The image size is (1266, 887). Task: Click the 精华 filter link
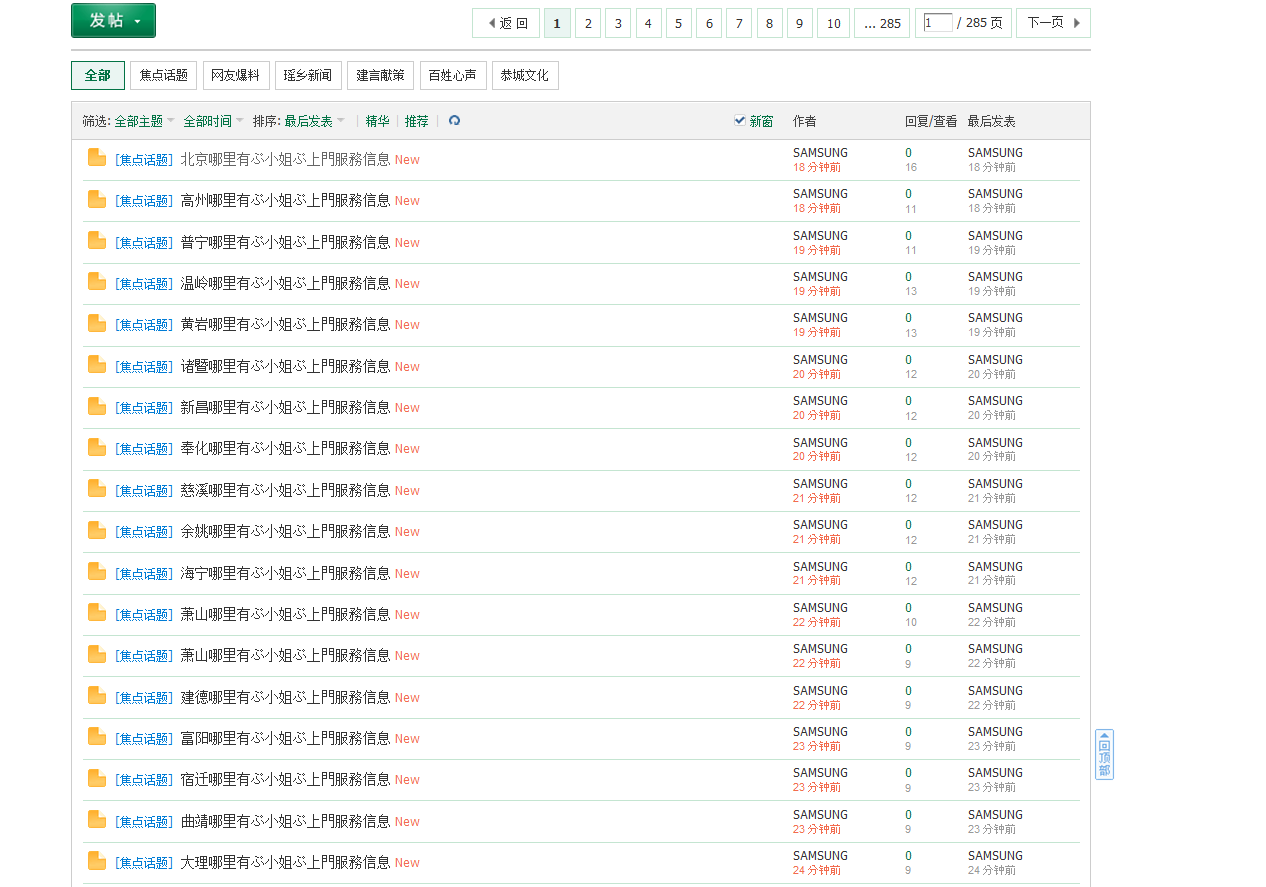tap(377, 121)
